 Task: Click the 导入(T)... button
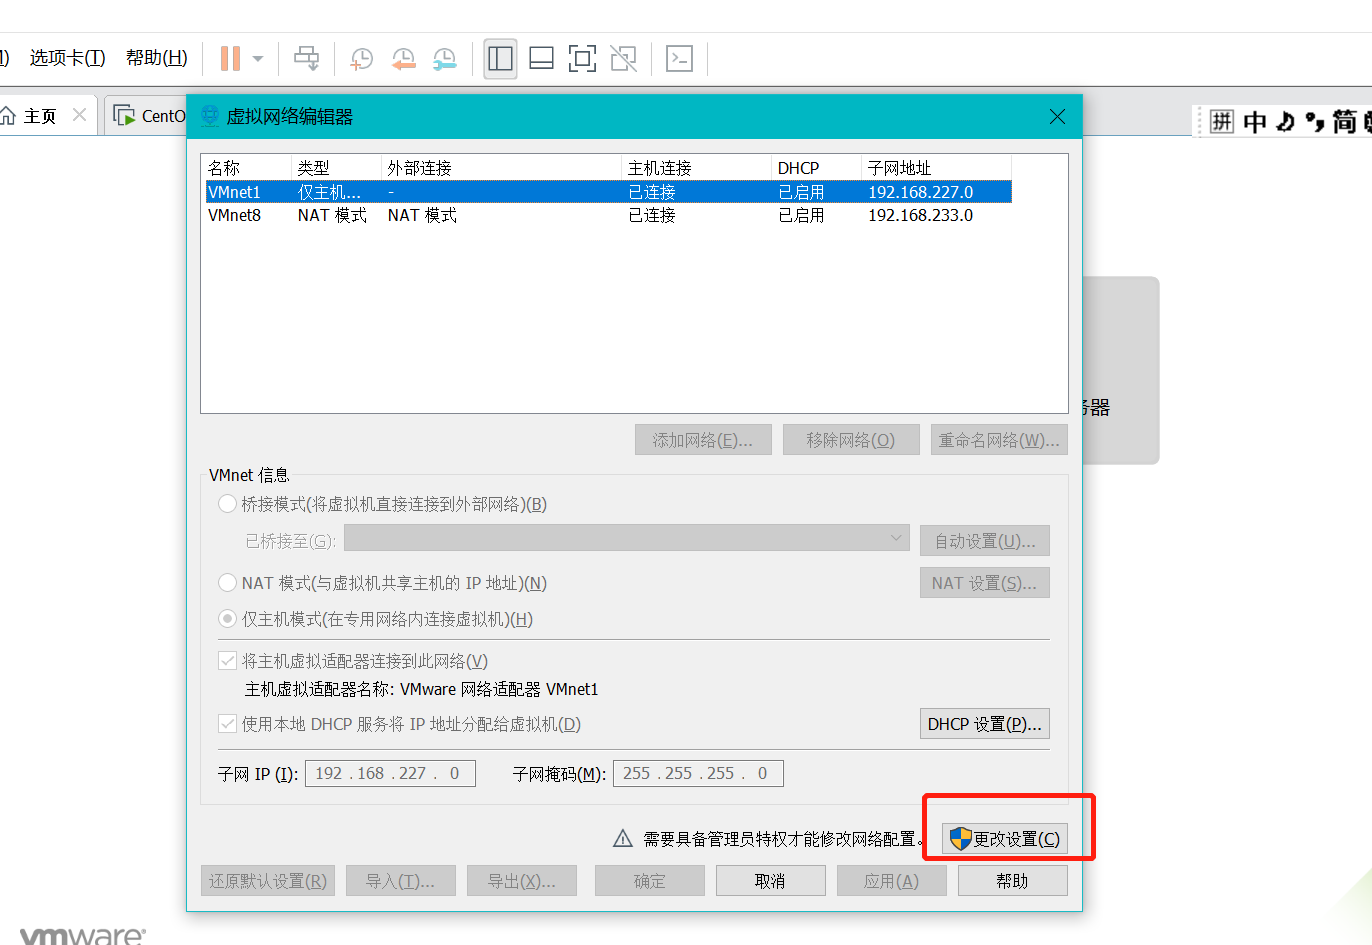tap(401, 881)
